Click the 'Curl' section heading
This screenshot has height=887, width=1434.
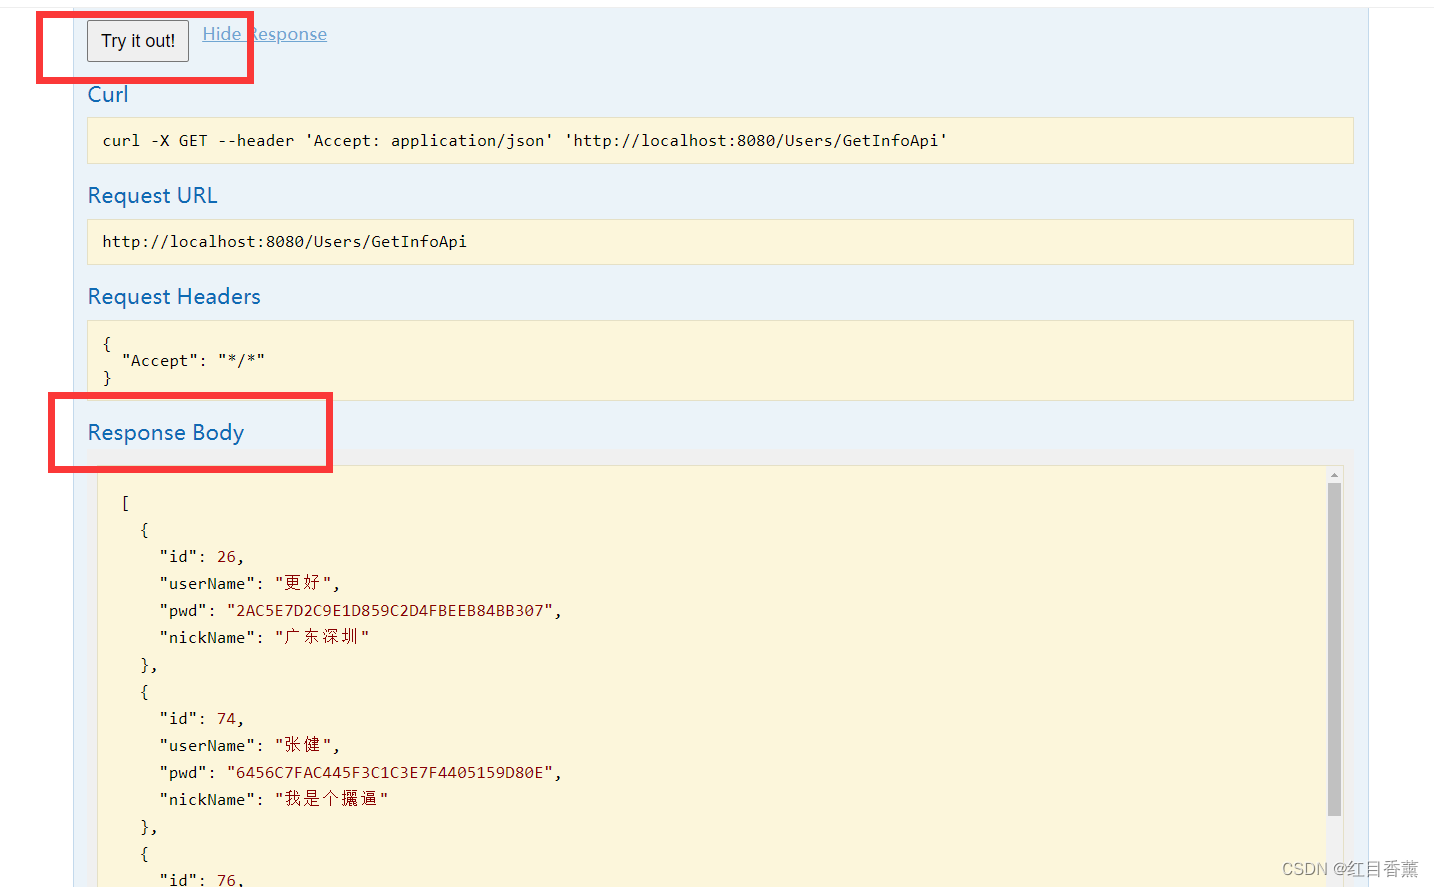107,94
